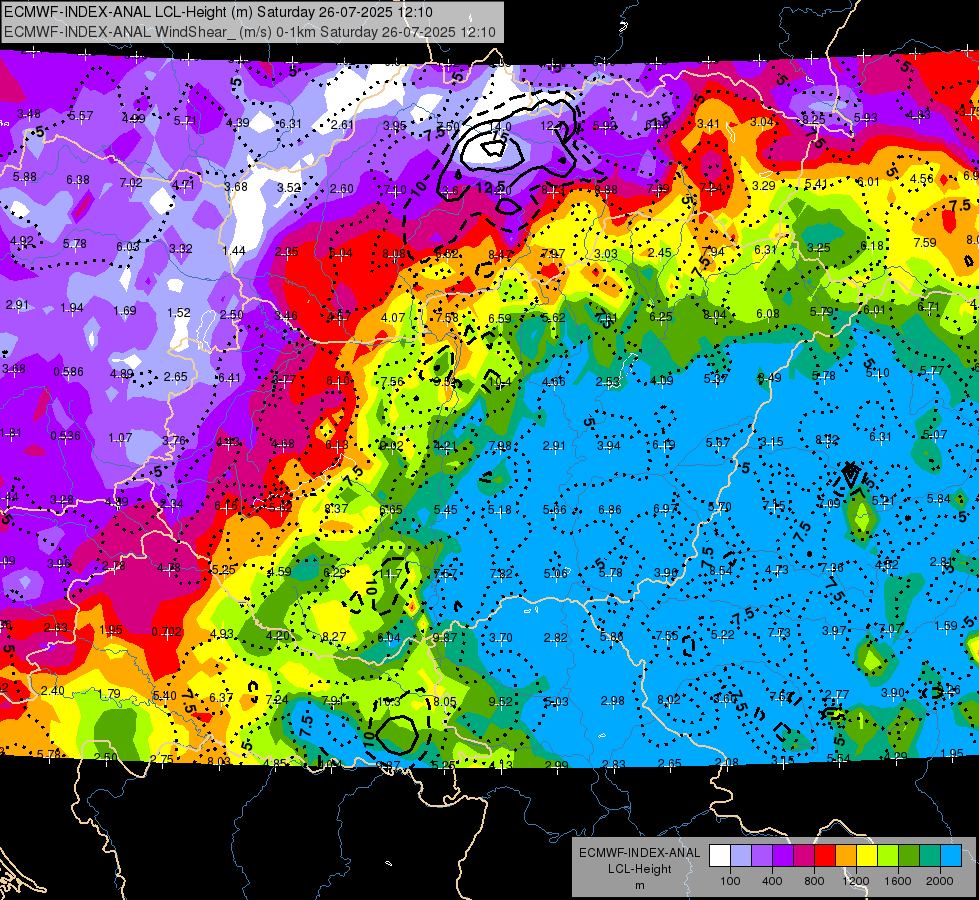Click the WindShear_ (m/s) 0-1km title line
Screen dimensions: 979x900
coord(250,32)
